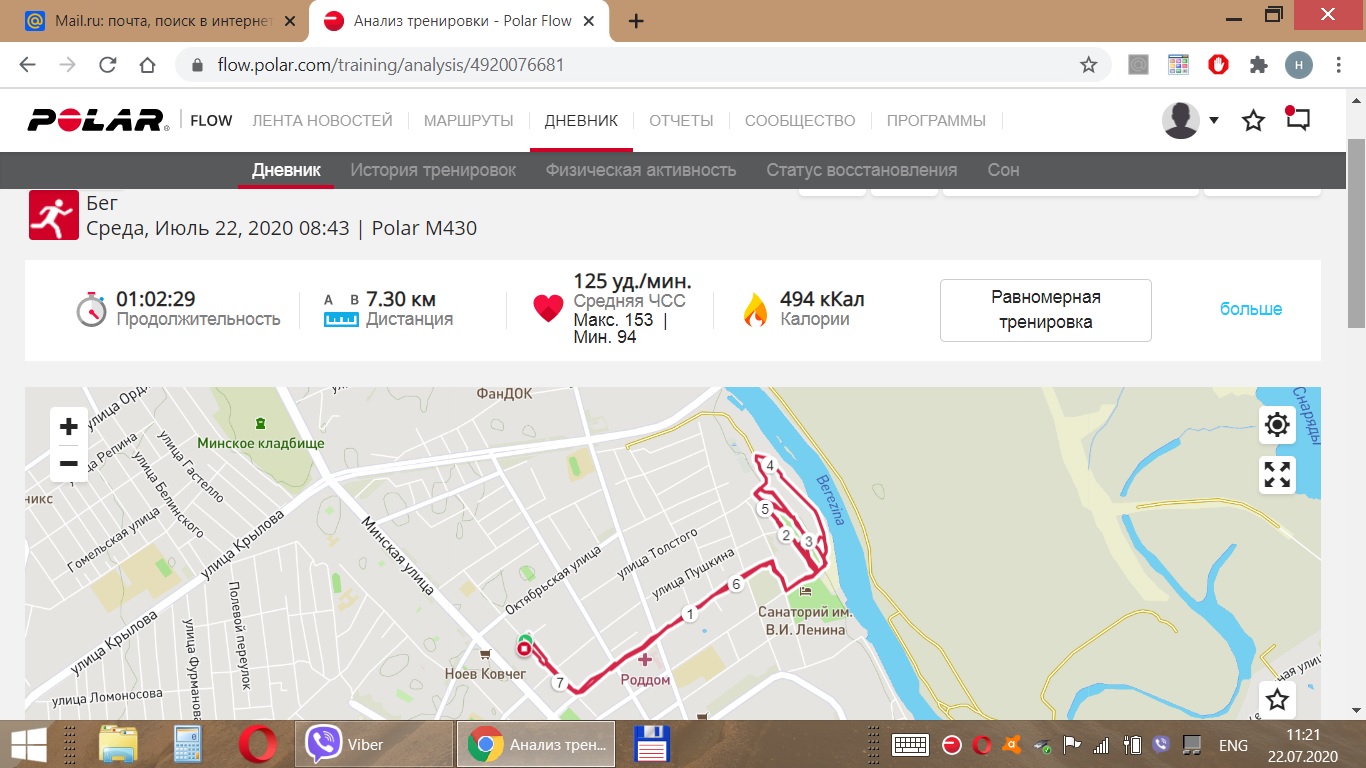Click the browser address bar

(x=640, y=65)
